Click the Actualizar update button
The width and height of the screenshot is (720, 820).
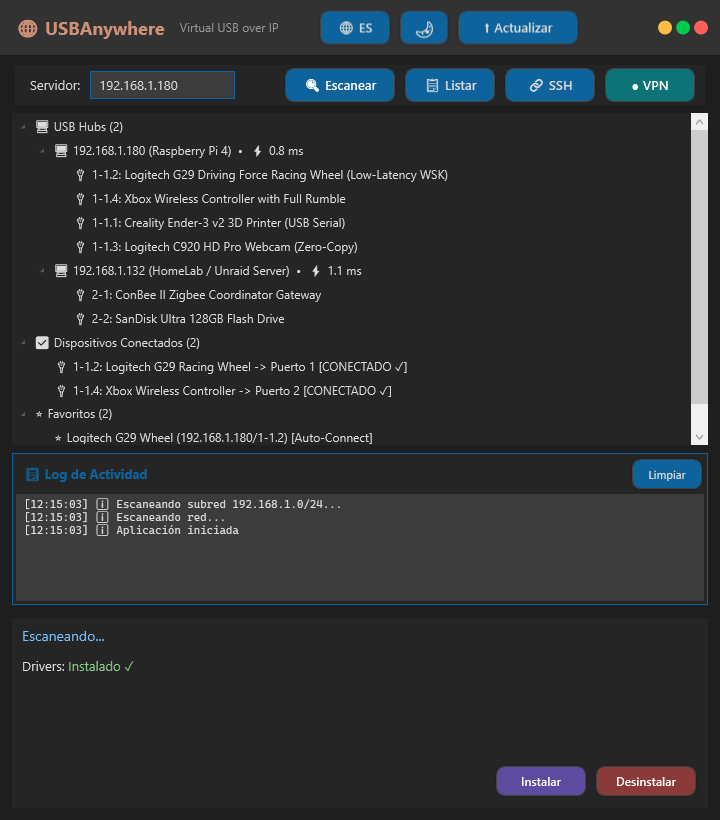click(x=518, y=28)
